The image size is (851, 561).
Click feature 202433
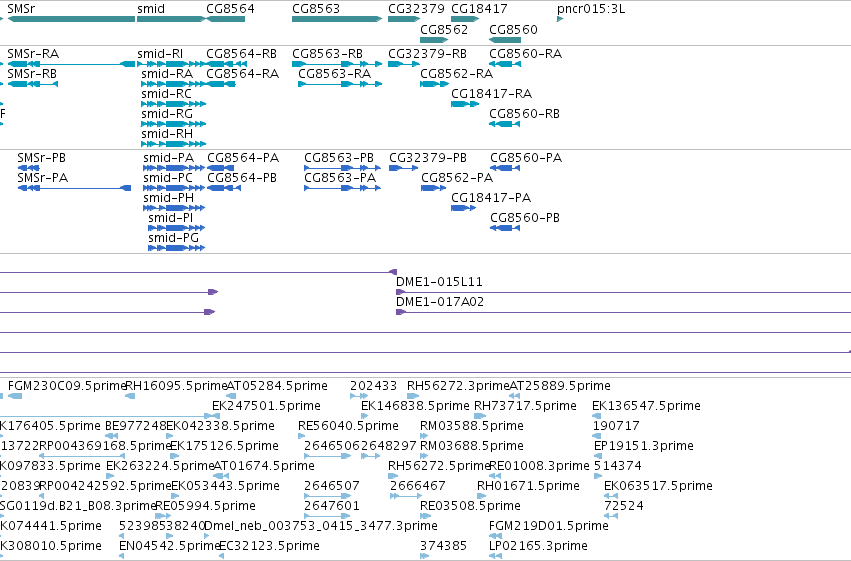[x=373, y=386]
